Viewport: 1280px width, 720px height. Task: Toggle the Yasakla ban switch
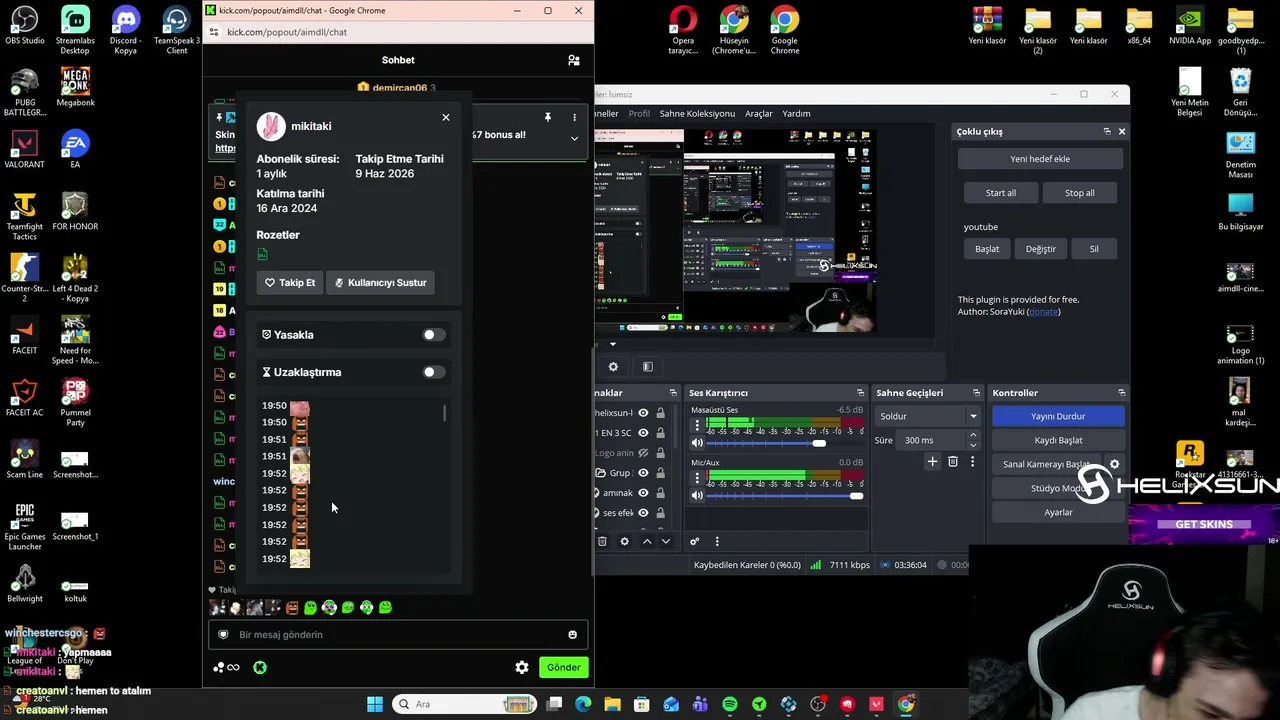click(x=432, y=335)
